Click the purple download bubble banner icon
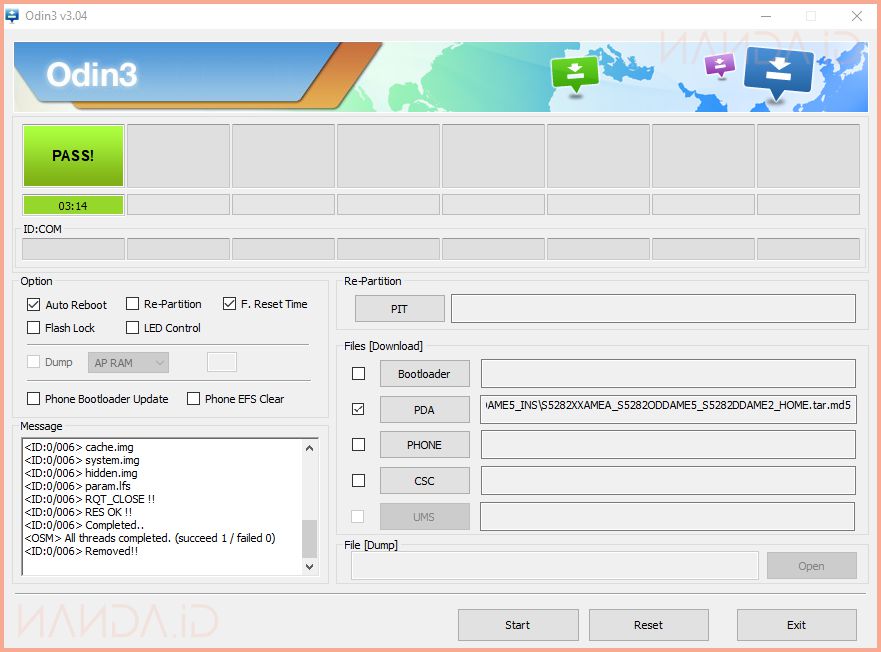The image size is (881, 652). (x=719, y=66)
